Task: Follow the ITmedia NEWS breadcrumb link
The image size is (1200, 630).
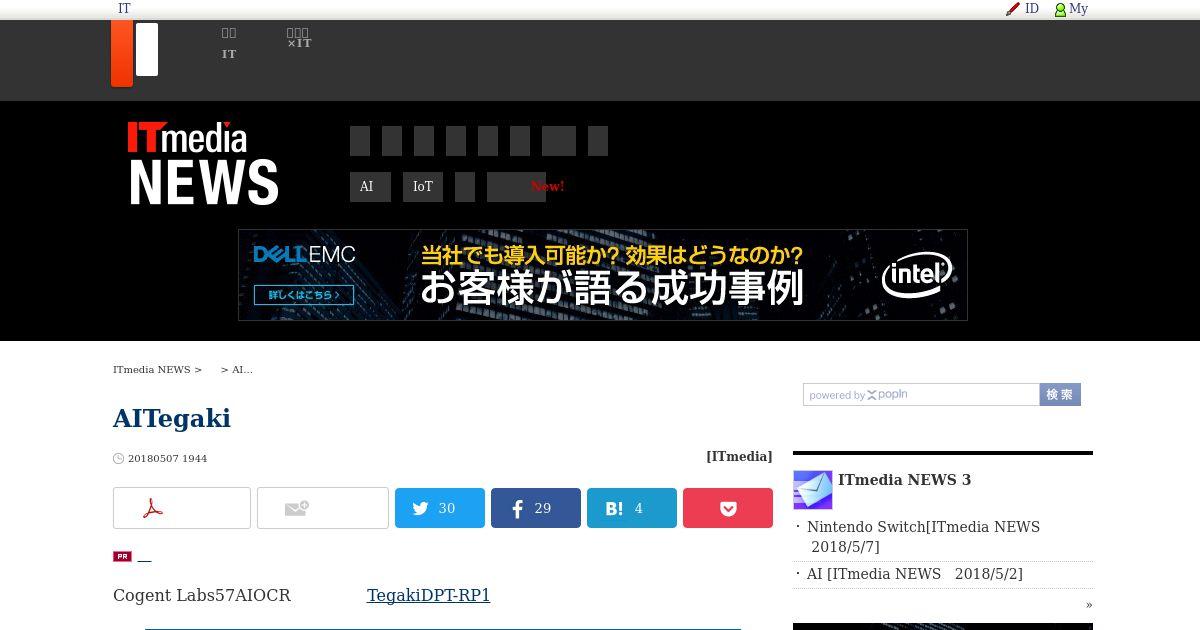Action: click(x=152, y=370)
